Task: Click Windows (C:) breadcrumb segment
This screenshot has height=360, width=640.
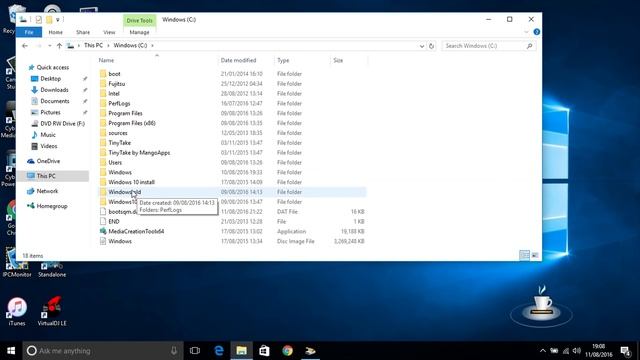Action: point(130,46)
